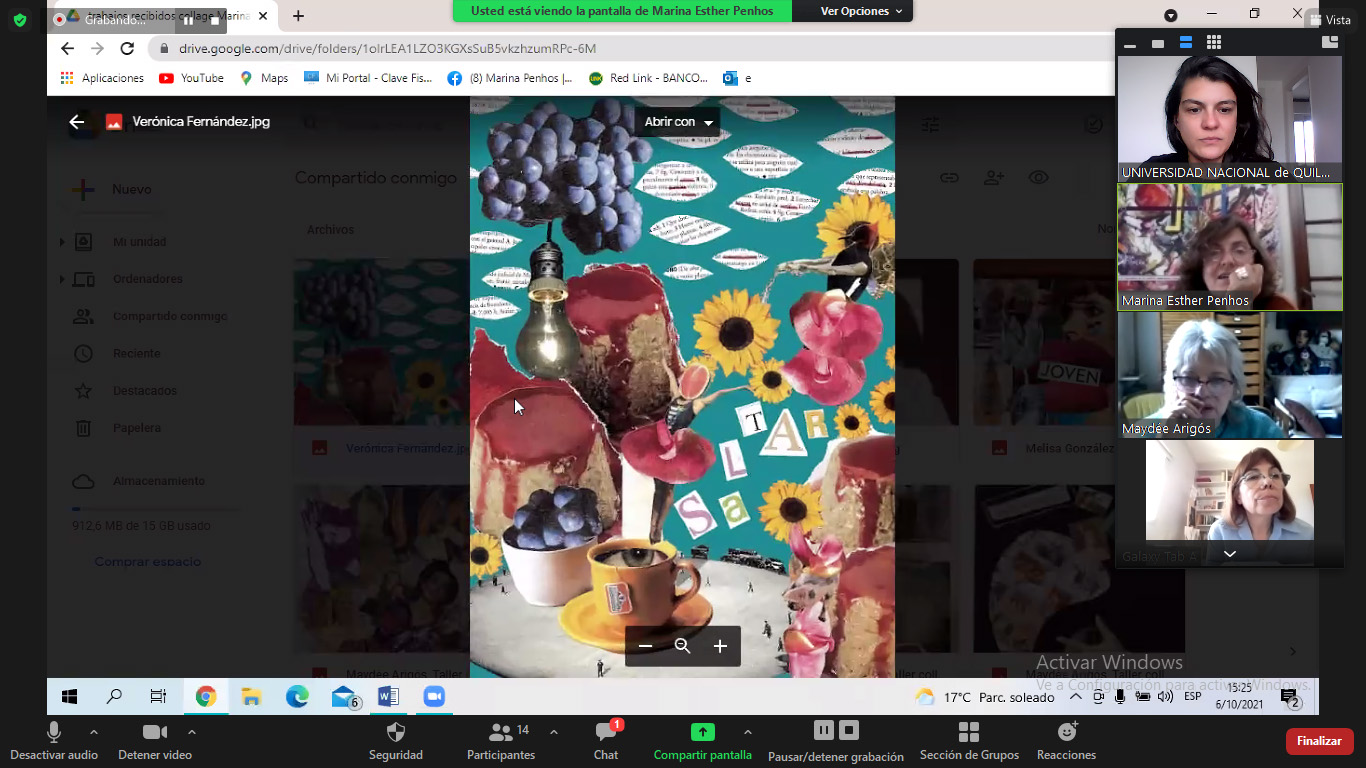Image resolution: width=1366 pixels, height=768 pixels.
Task: Zoom out with the minus button
Action: click(x=645, y=646)
